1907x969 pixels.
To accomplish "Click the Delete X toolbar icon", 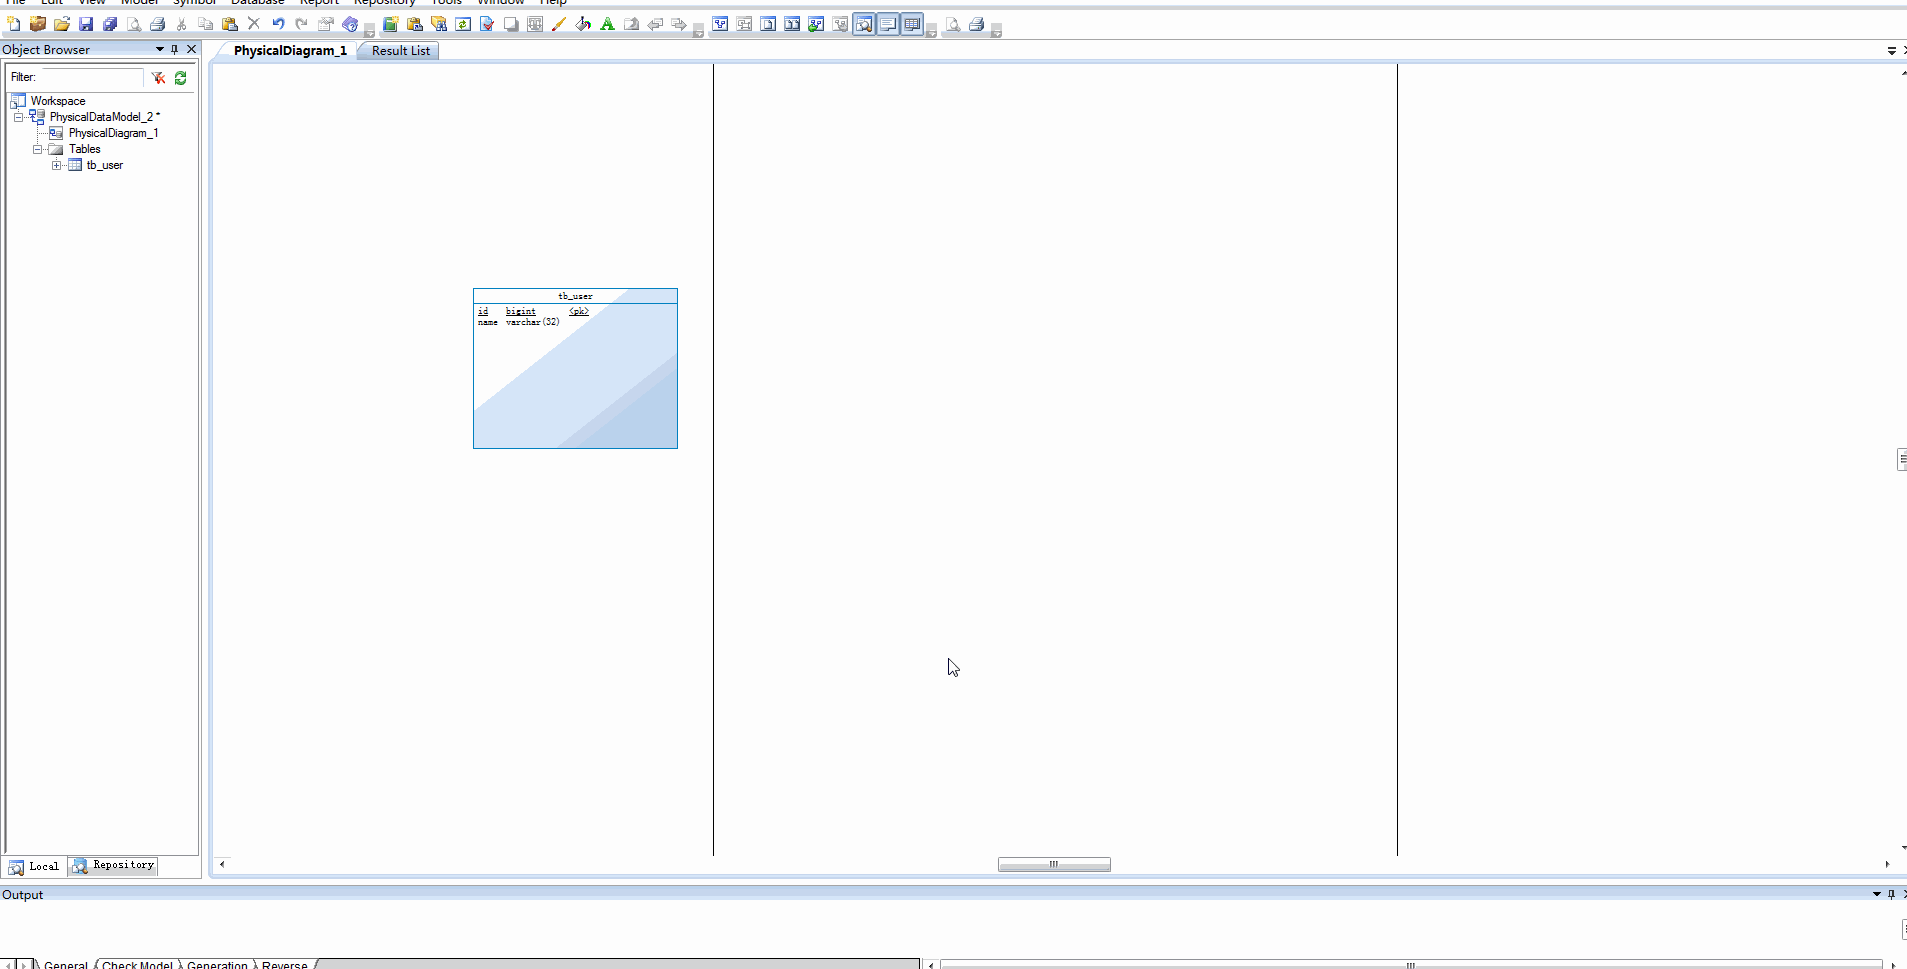I will coord(254,24).
